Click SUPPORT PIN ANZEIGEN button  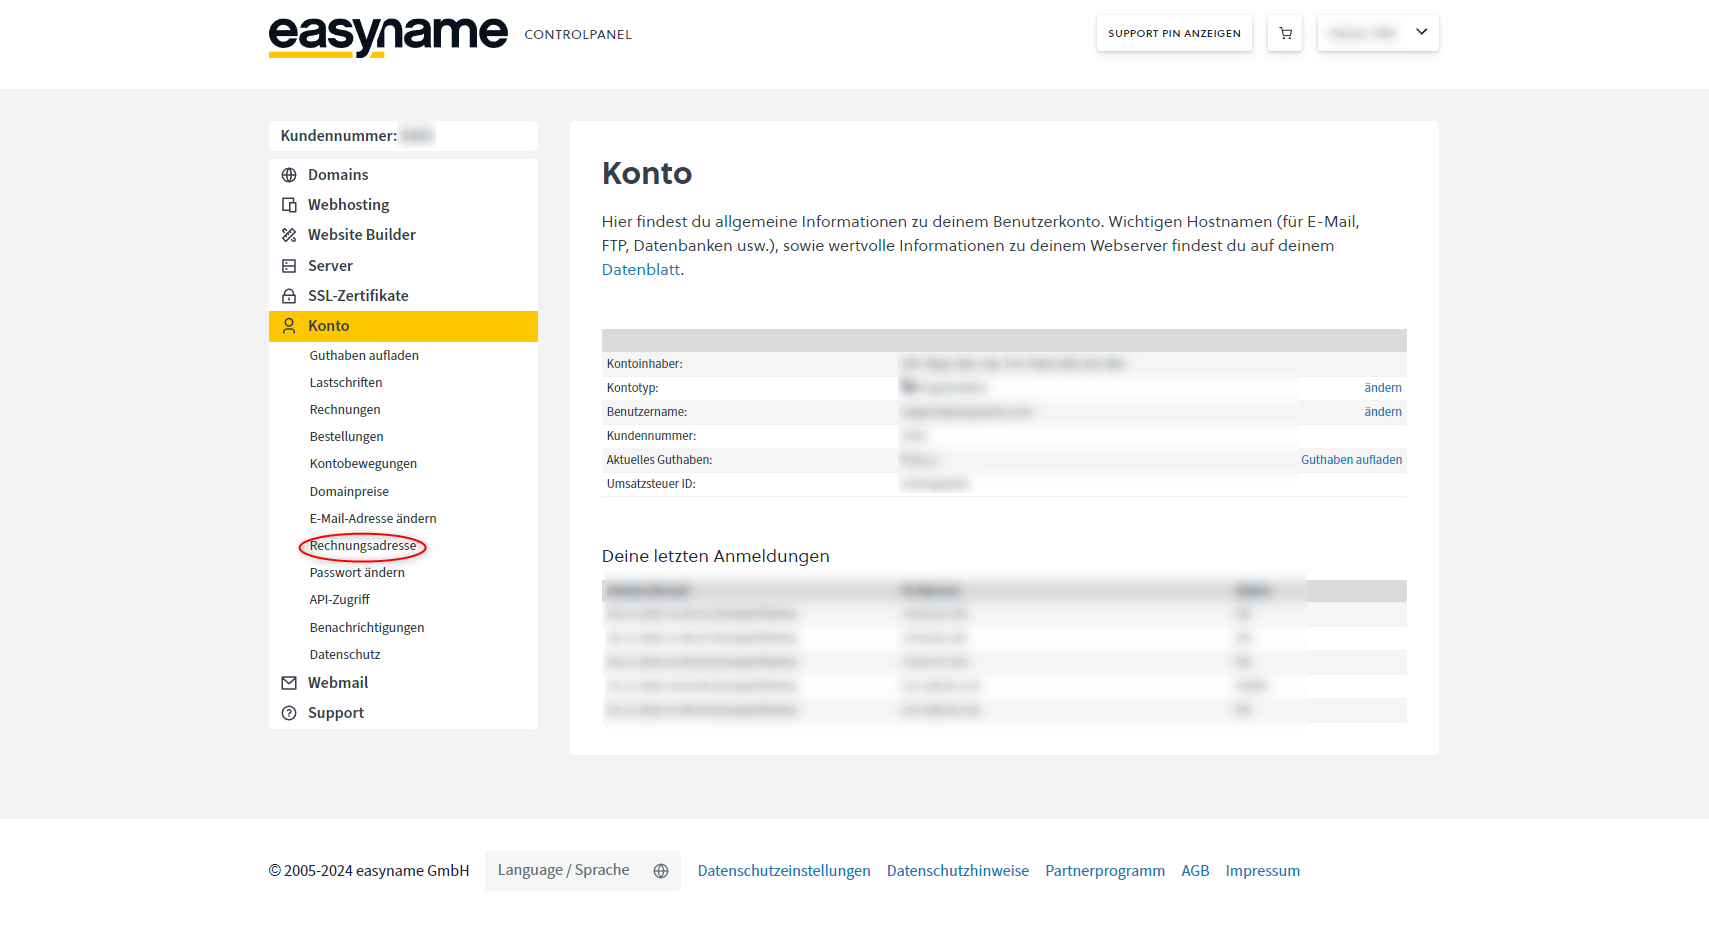coord(1174,33)
